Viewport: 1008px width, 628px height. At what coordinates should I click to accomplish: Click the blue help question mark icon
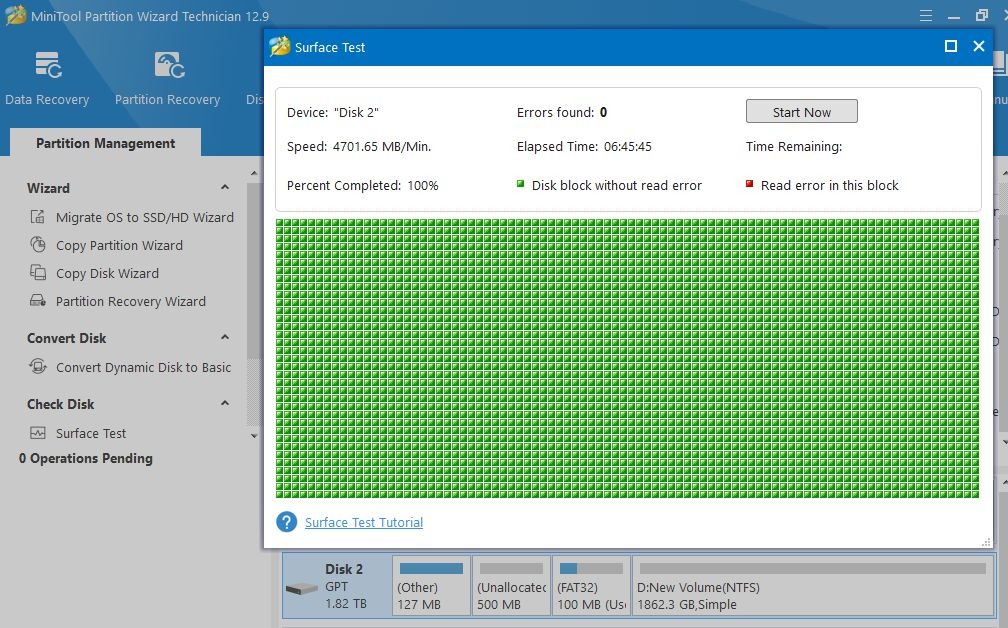tap(287, 522)
